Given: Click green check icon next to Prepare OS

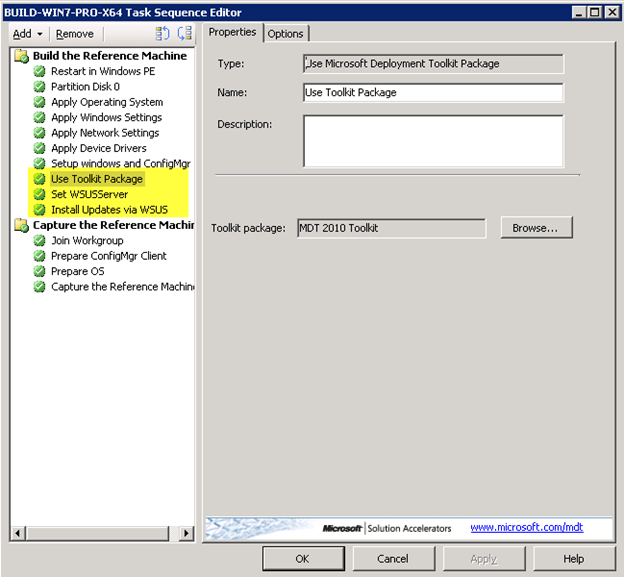Looking at the screenshot, I should tap(39, 271).
